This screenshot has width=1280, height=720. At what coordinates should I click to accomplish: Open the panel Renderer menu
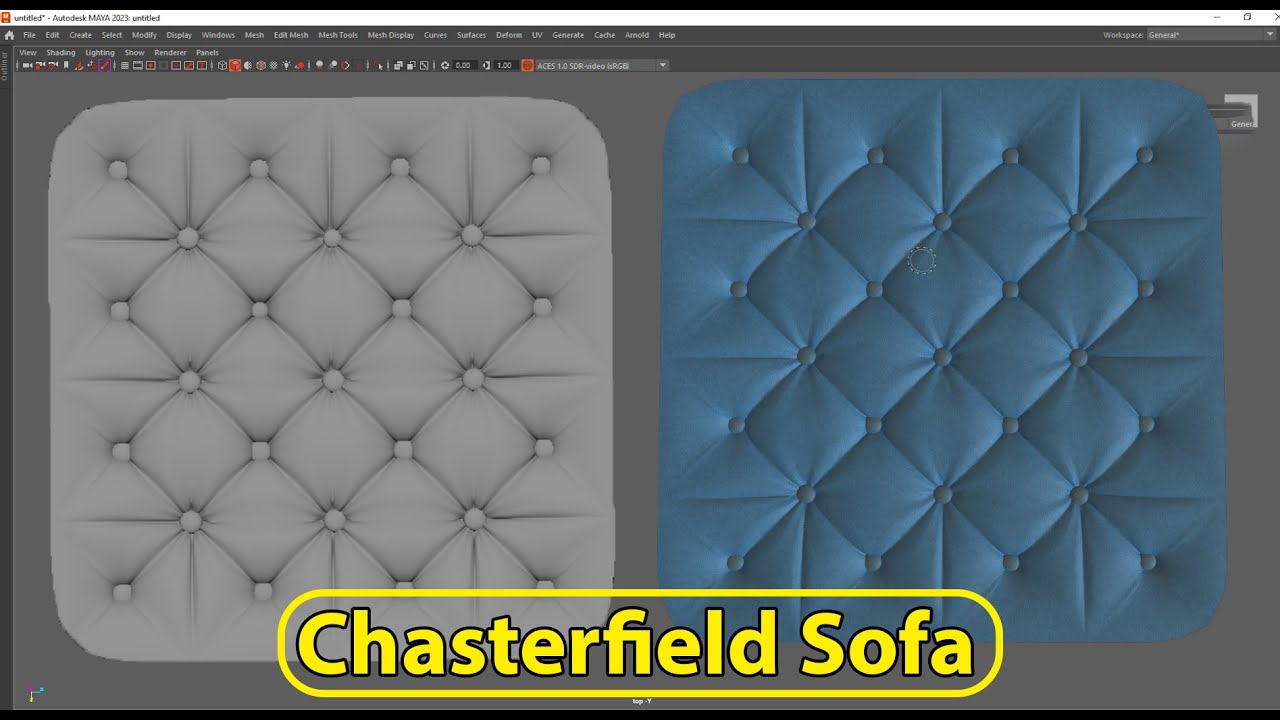point(170,52)
